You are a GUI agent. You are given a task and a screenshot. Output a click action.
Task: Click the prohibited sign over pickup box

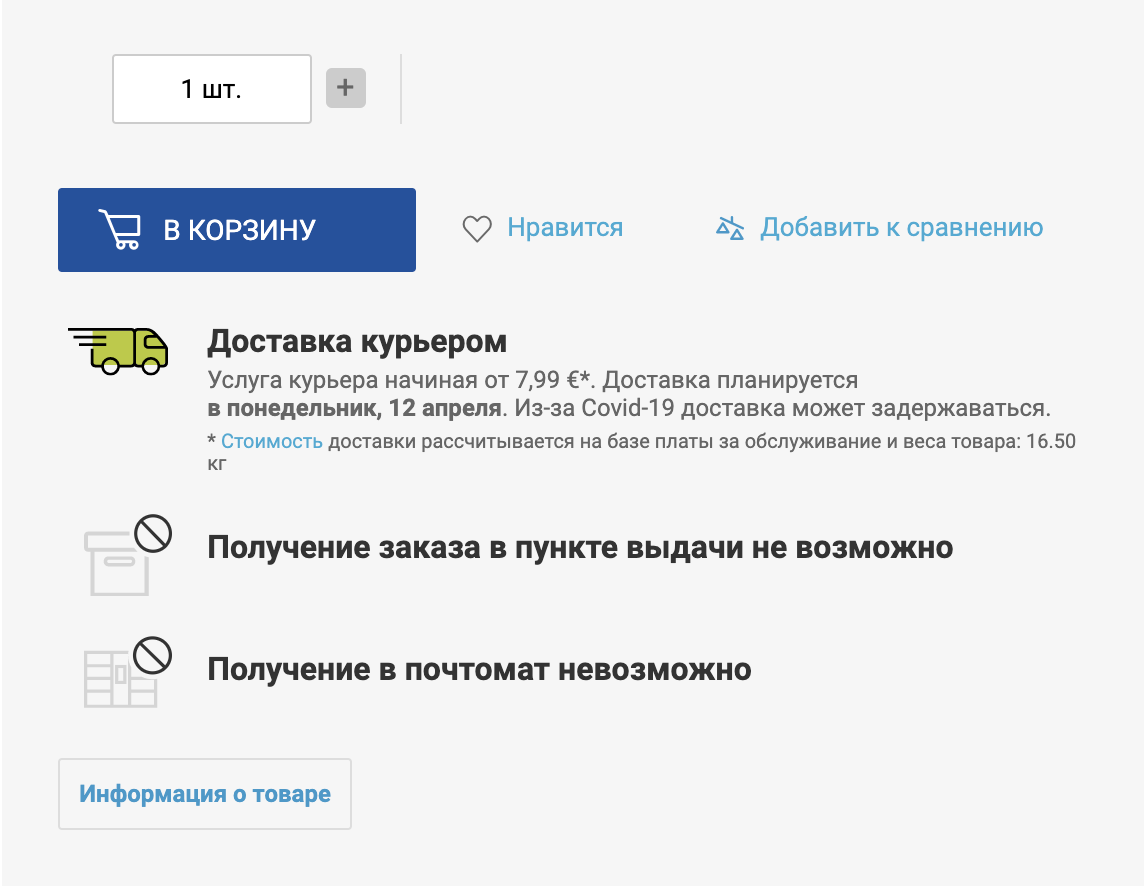[153, 533]
